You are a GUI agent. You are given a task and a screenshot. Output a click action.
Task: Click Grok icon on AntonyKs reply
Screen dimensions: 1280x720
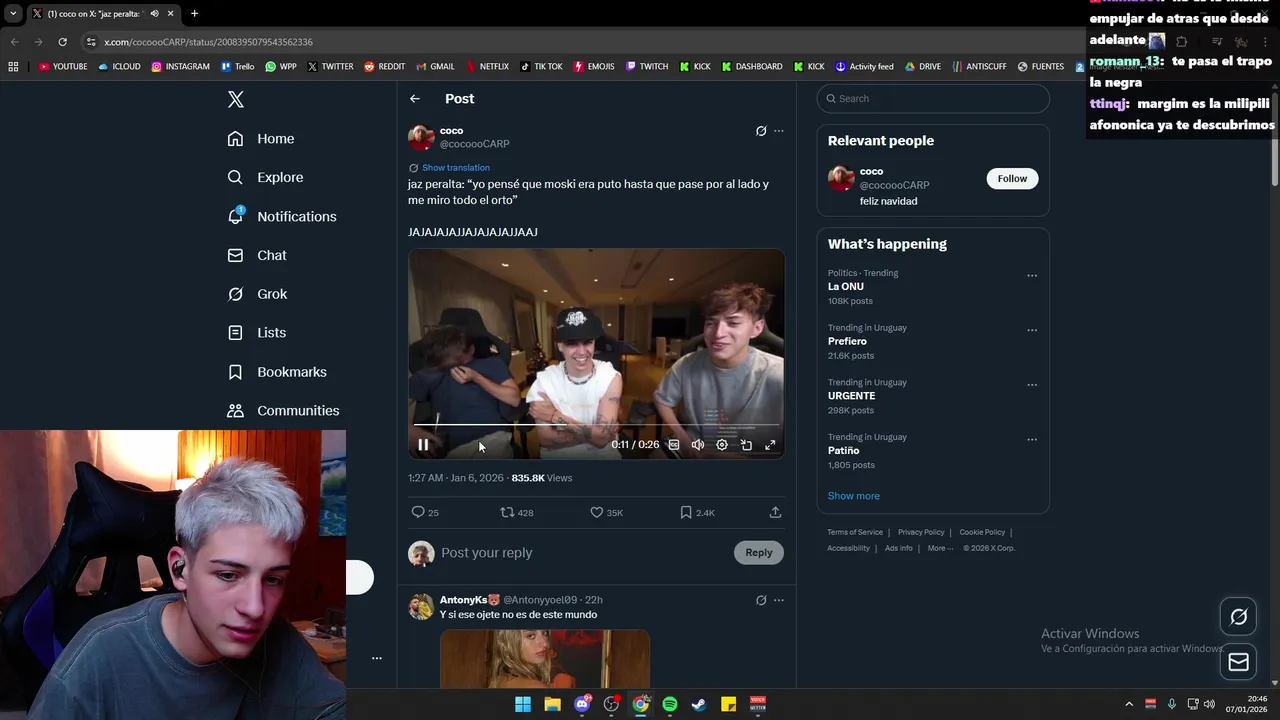click(x=761, y=600)
